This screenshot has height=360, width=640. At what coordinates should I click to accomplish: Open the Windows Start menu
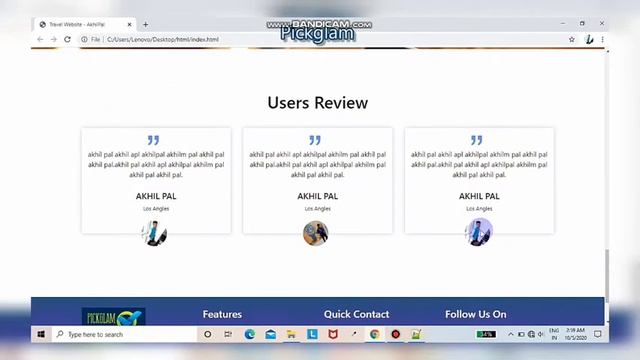[41, 334]
